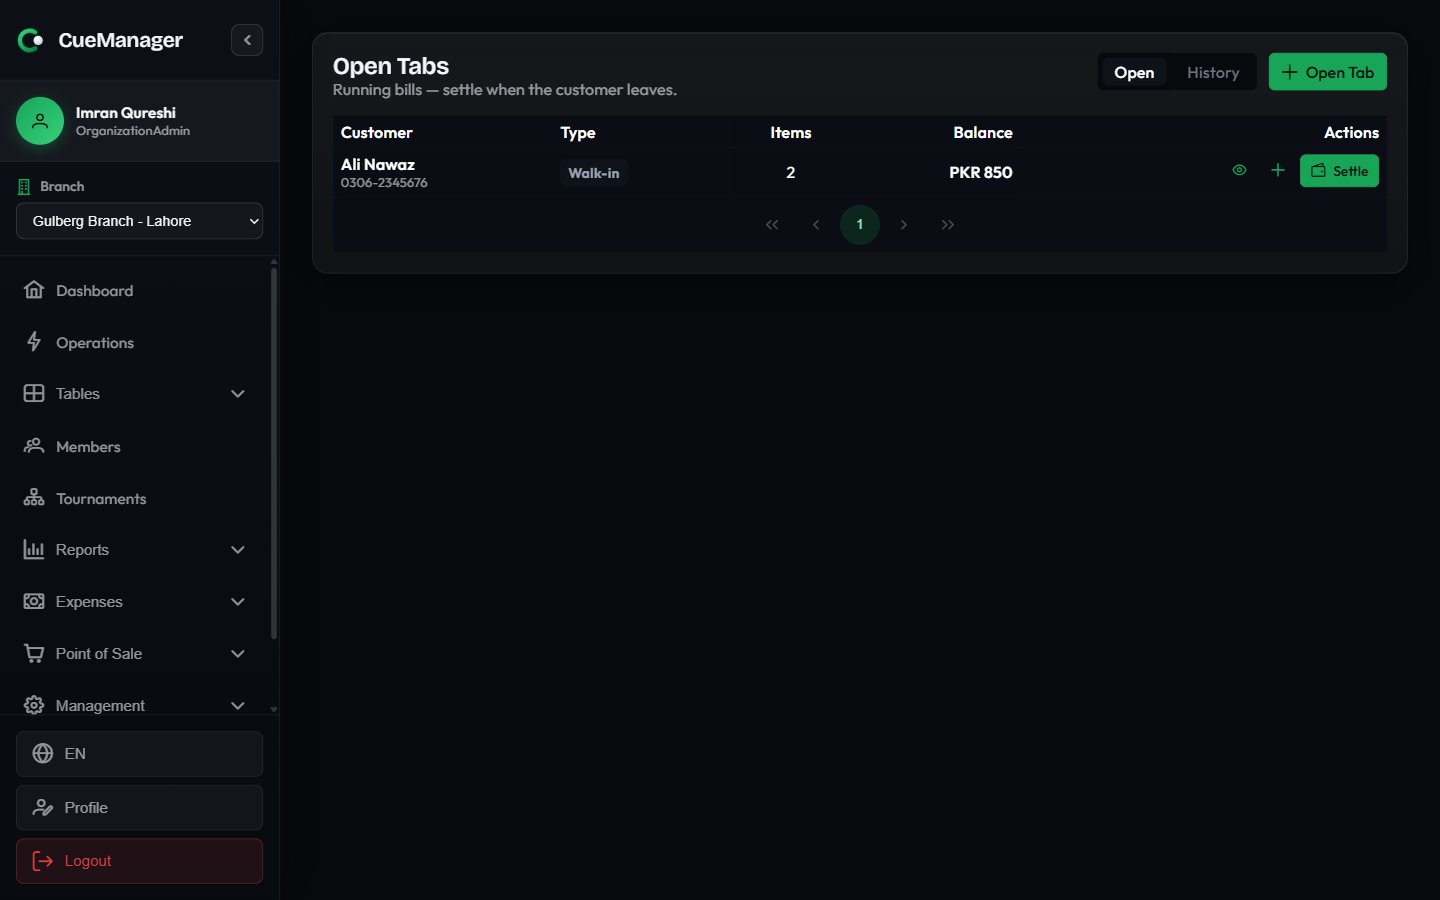Click the PKR 850 balance value

pyautogui.click(x=981, y=172)
